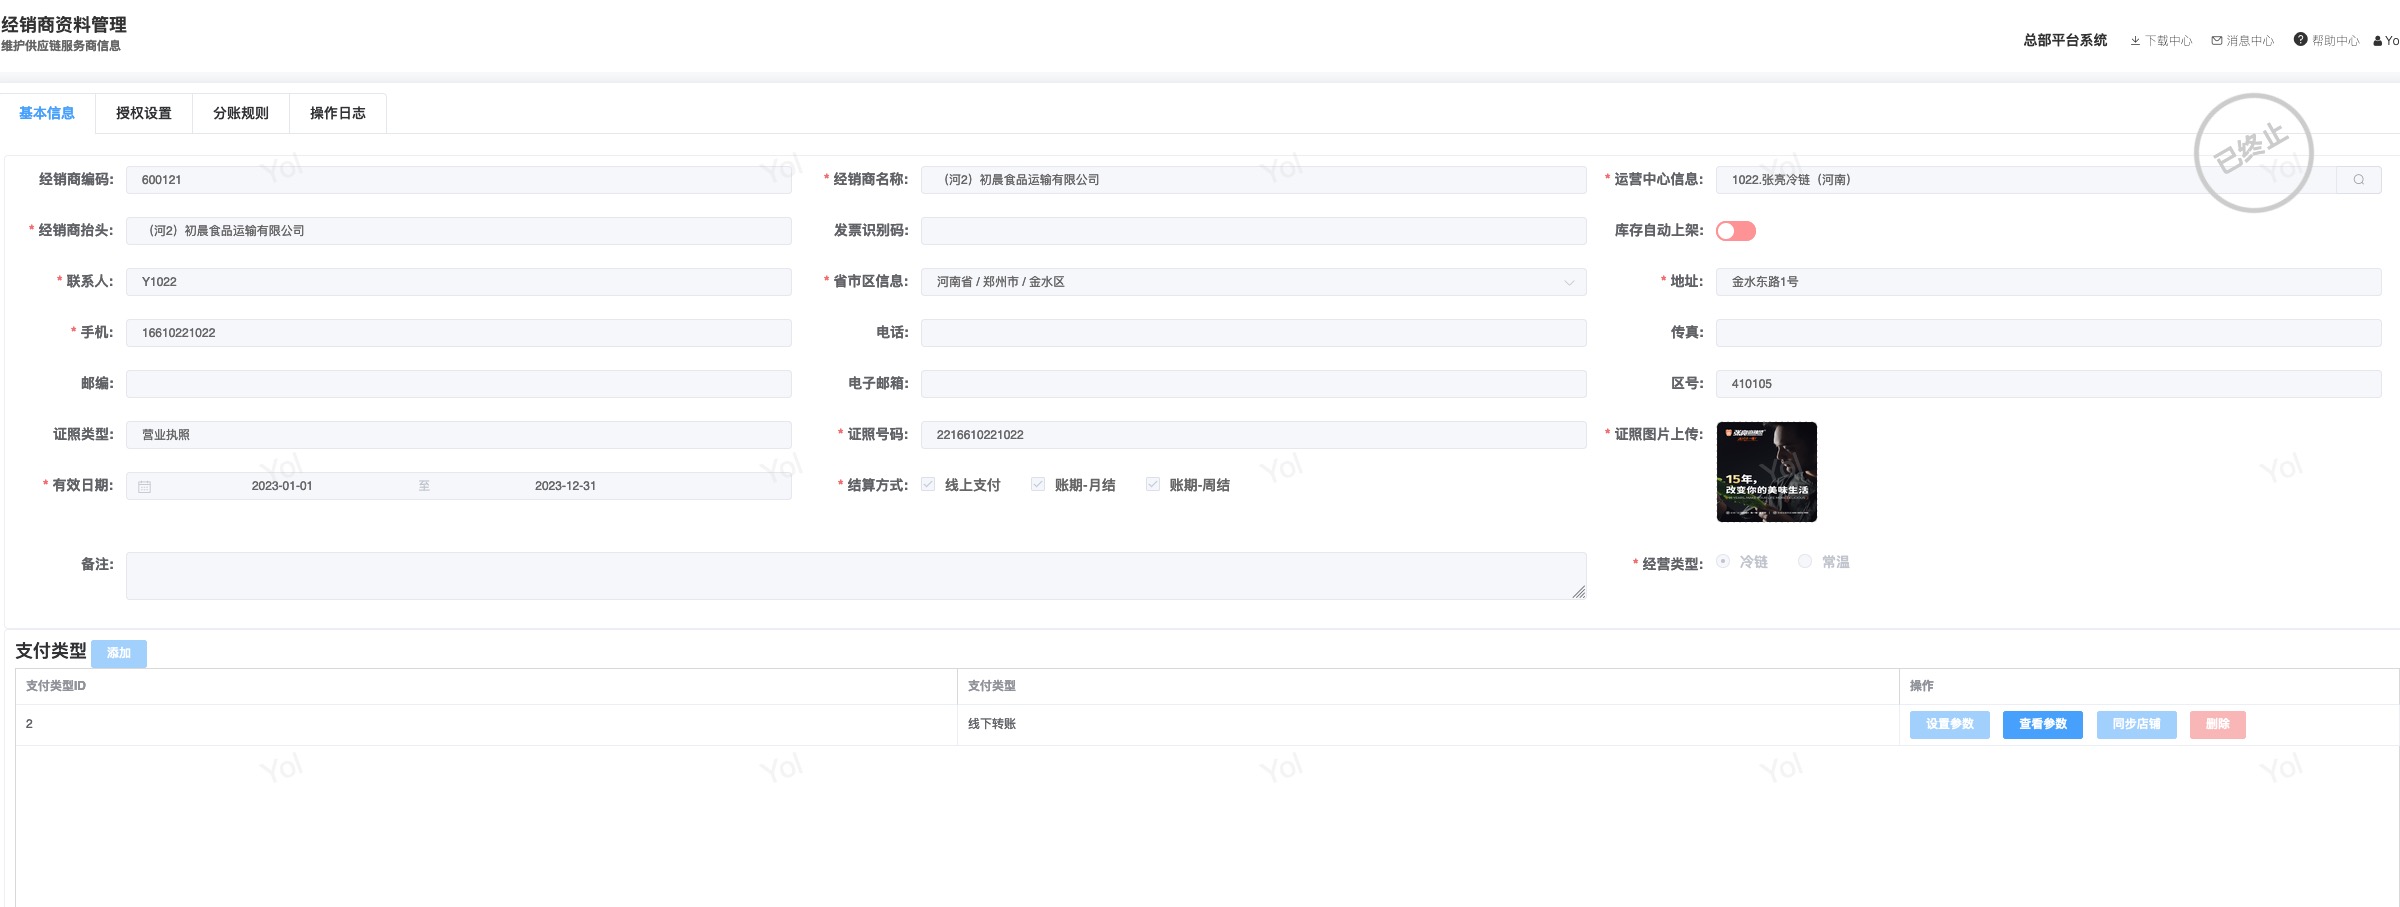This screenshot has height=907, width=2400.
Task: Open the 下载中心 link
Action: [2168, 41]
